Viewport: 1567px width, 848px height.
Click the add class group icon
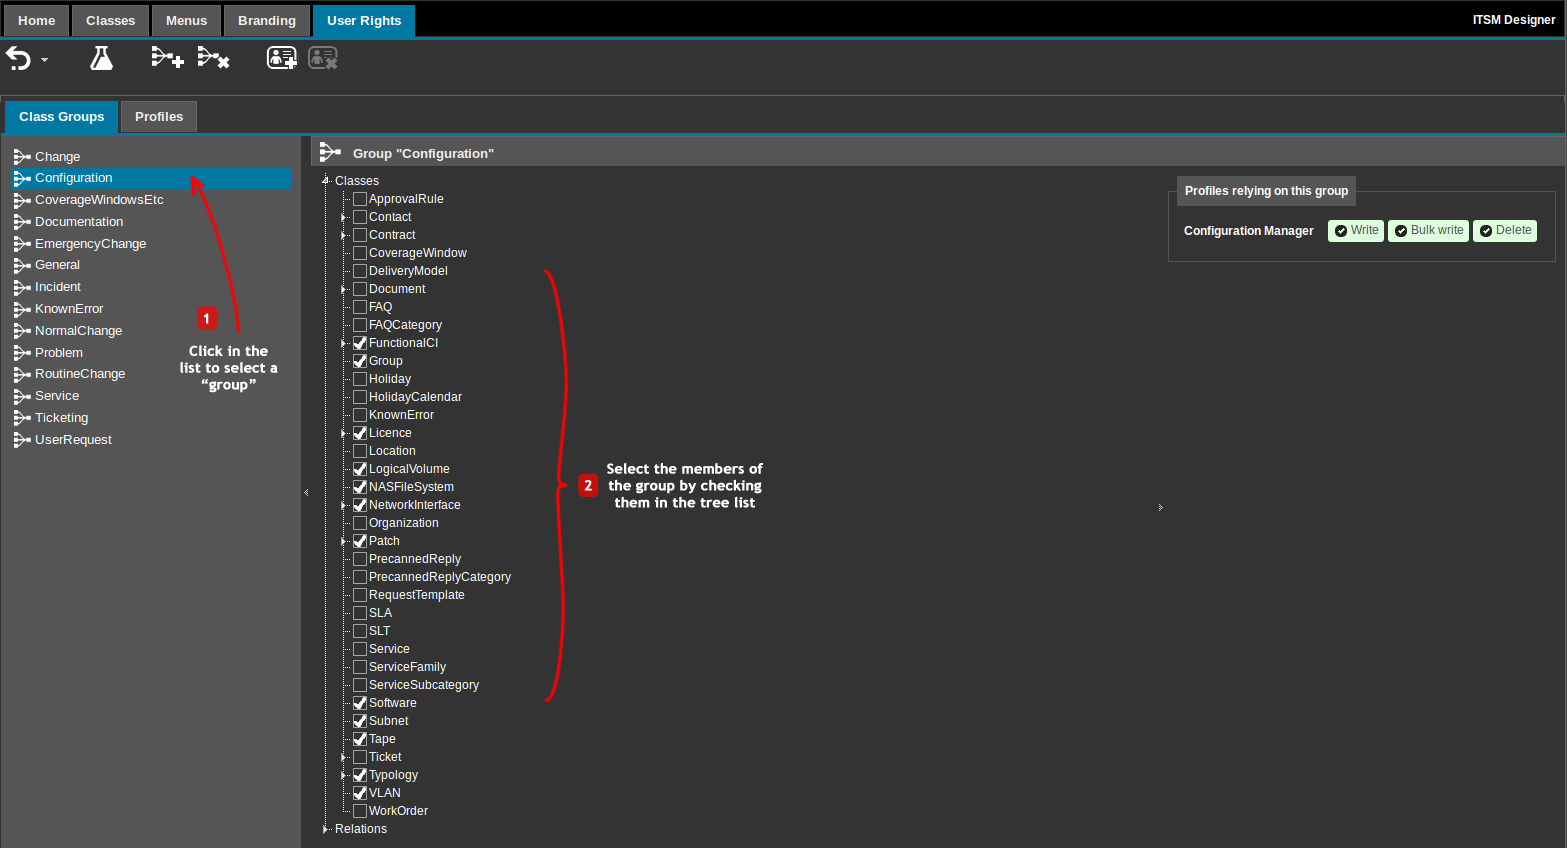click(x=167, y=58)
